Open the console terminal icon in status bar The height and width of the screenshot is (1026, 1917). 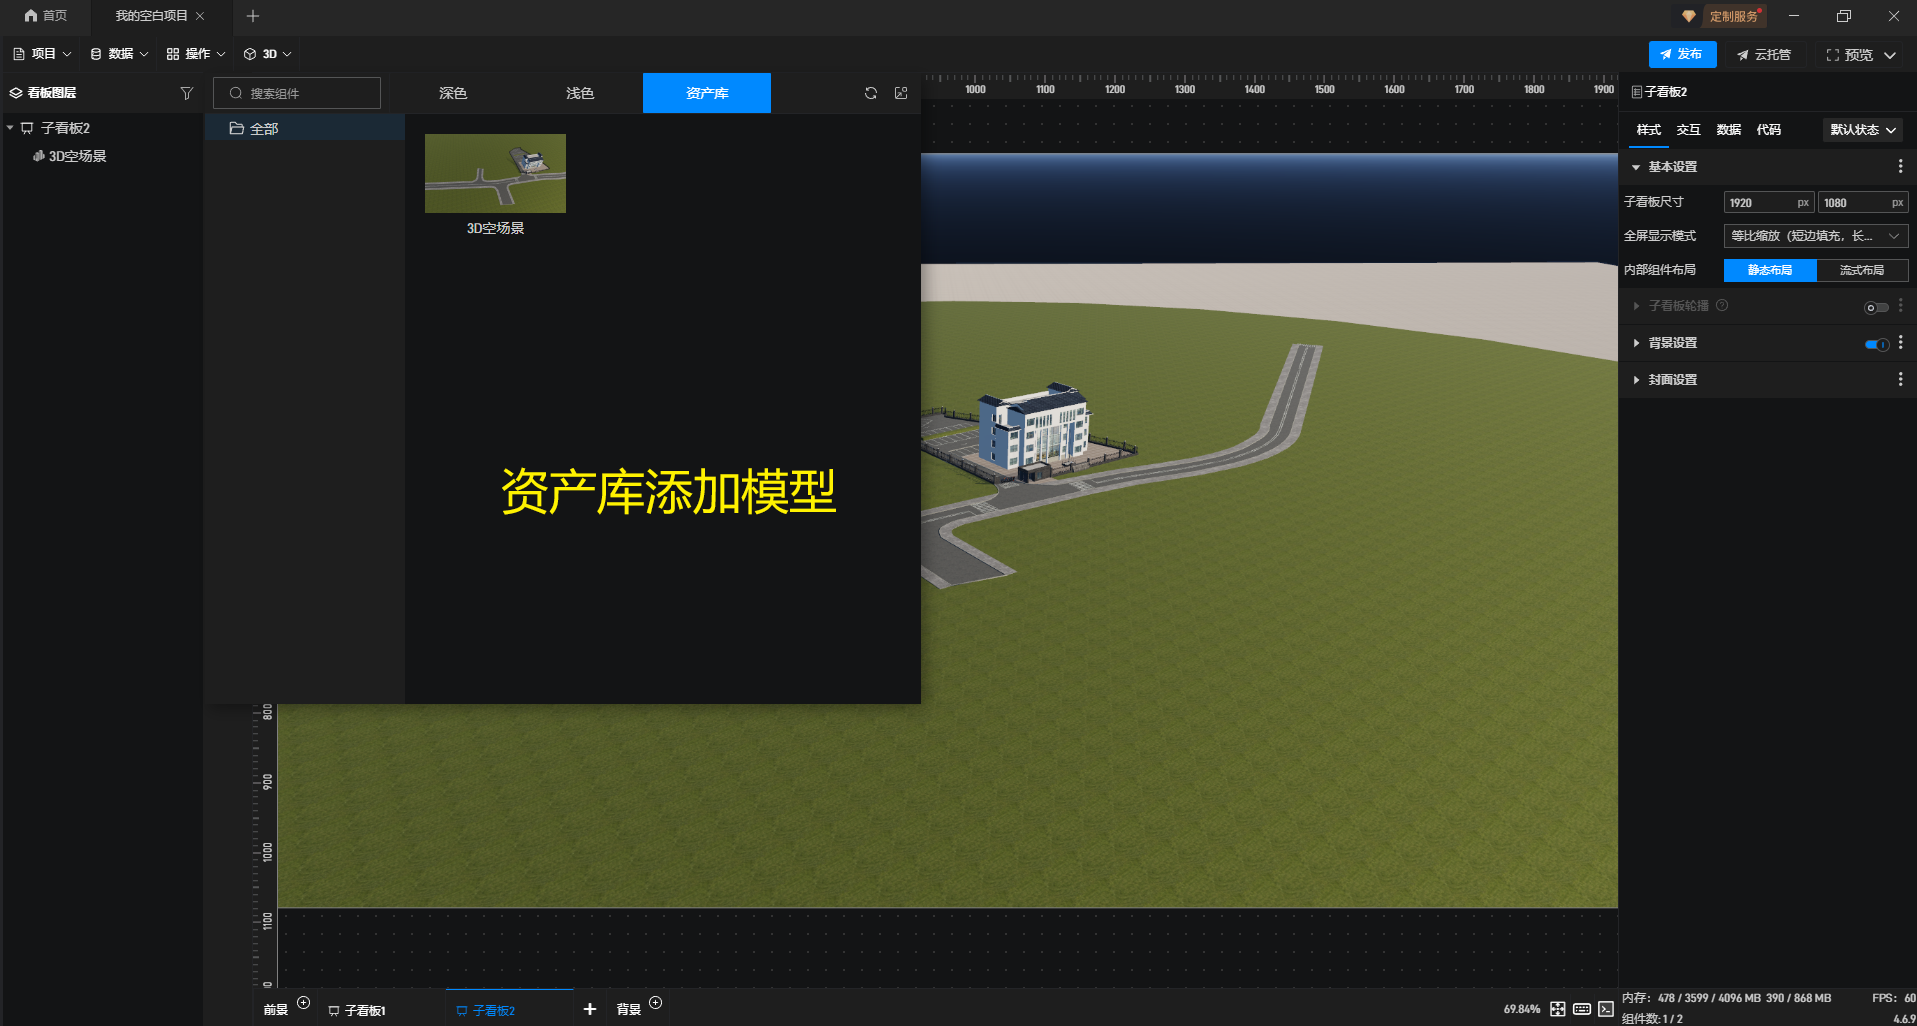coord(1605,1009)
